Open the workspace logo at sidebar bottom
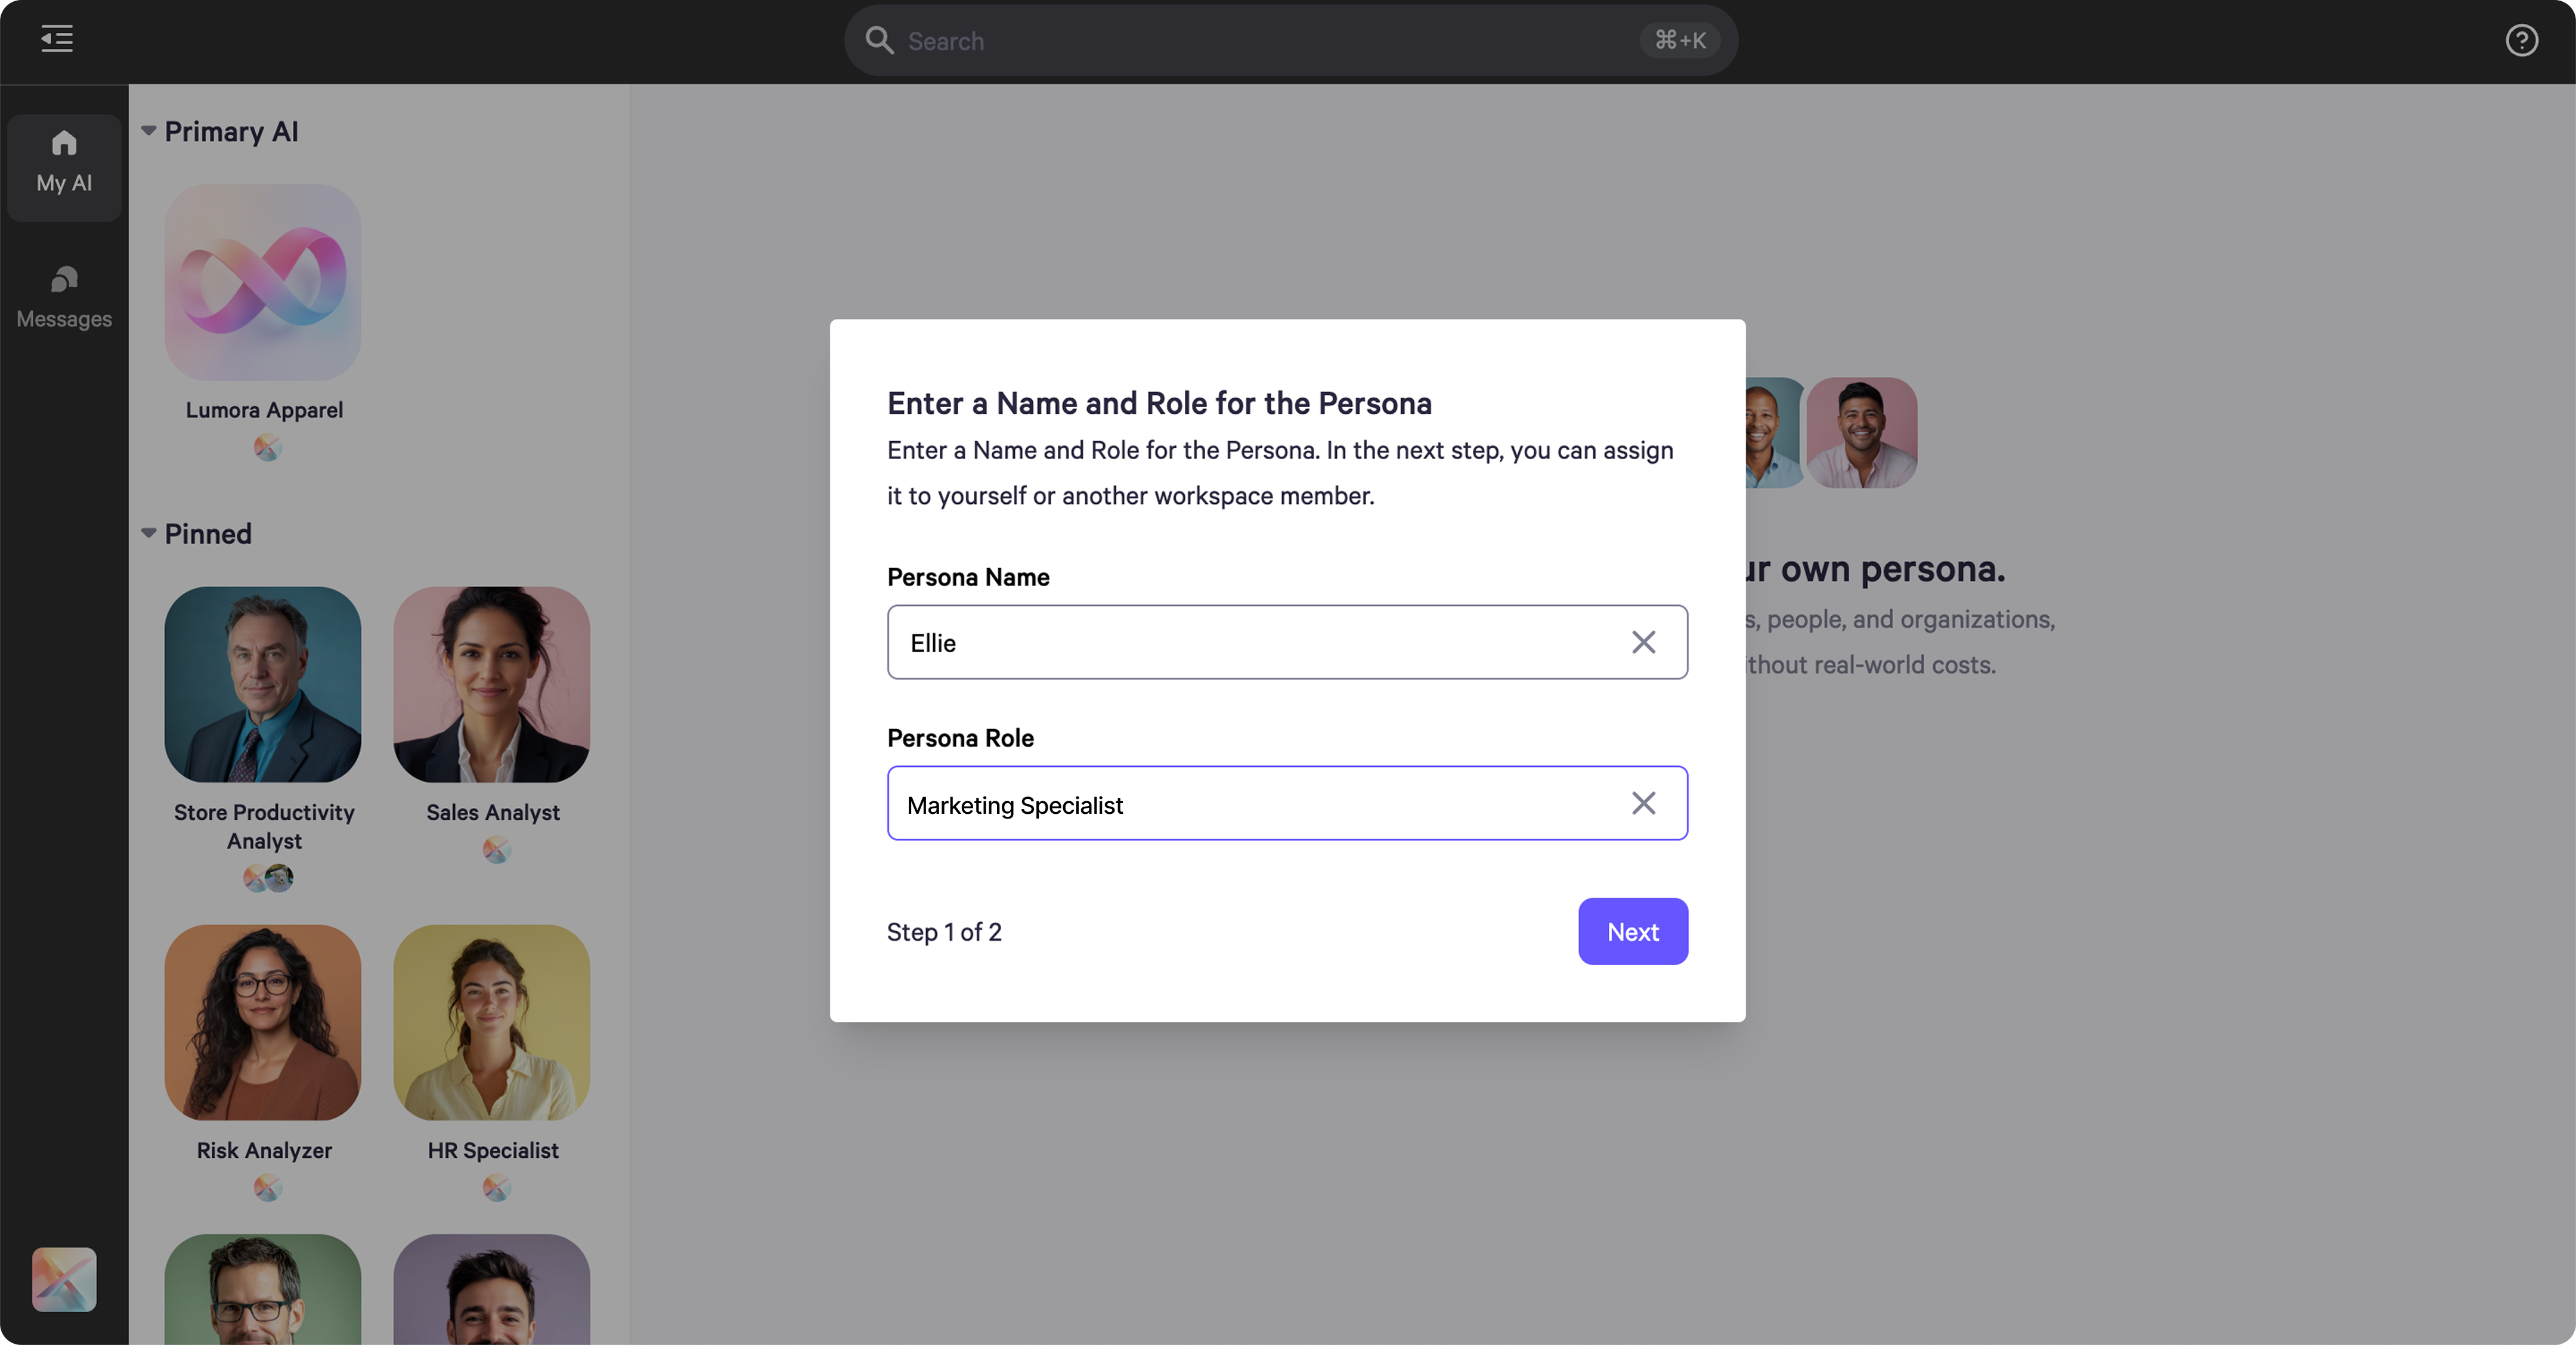2576x1345 pixels. coord(64,1278)
